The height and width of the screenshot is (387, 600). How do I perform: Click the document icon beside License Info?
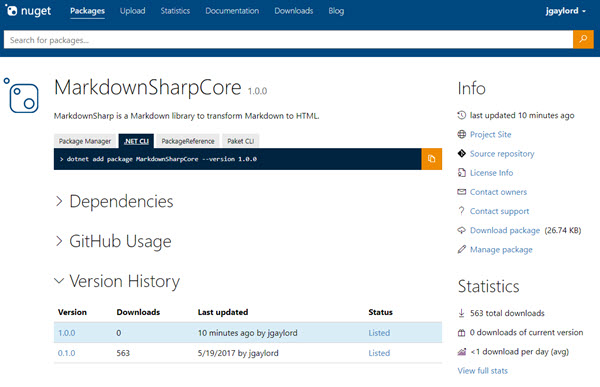[x=461, y=173]
